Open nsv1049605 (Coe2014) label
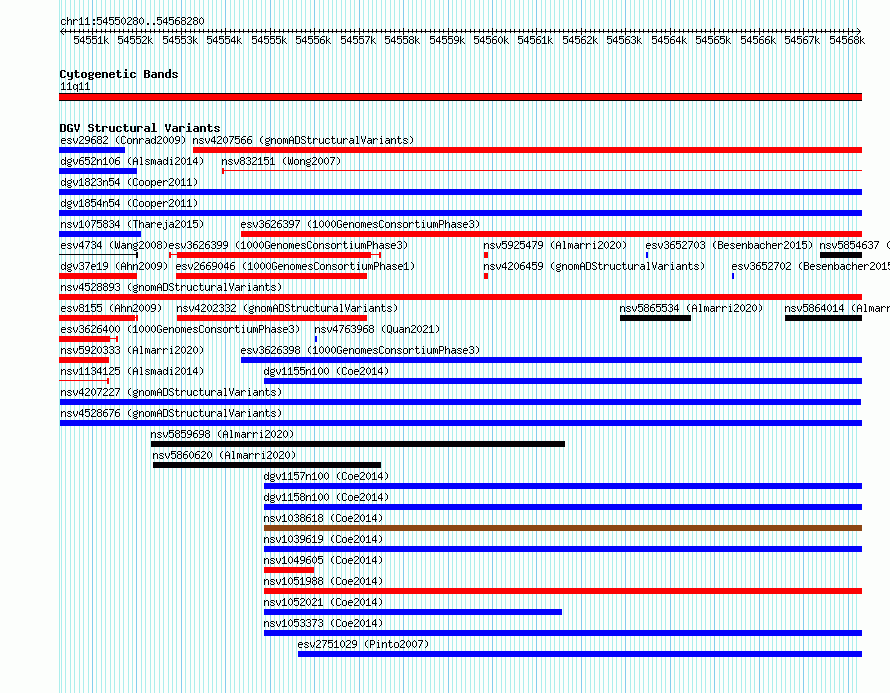The height and width of the screenshot is (693, 890). coord(323,560)
